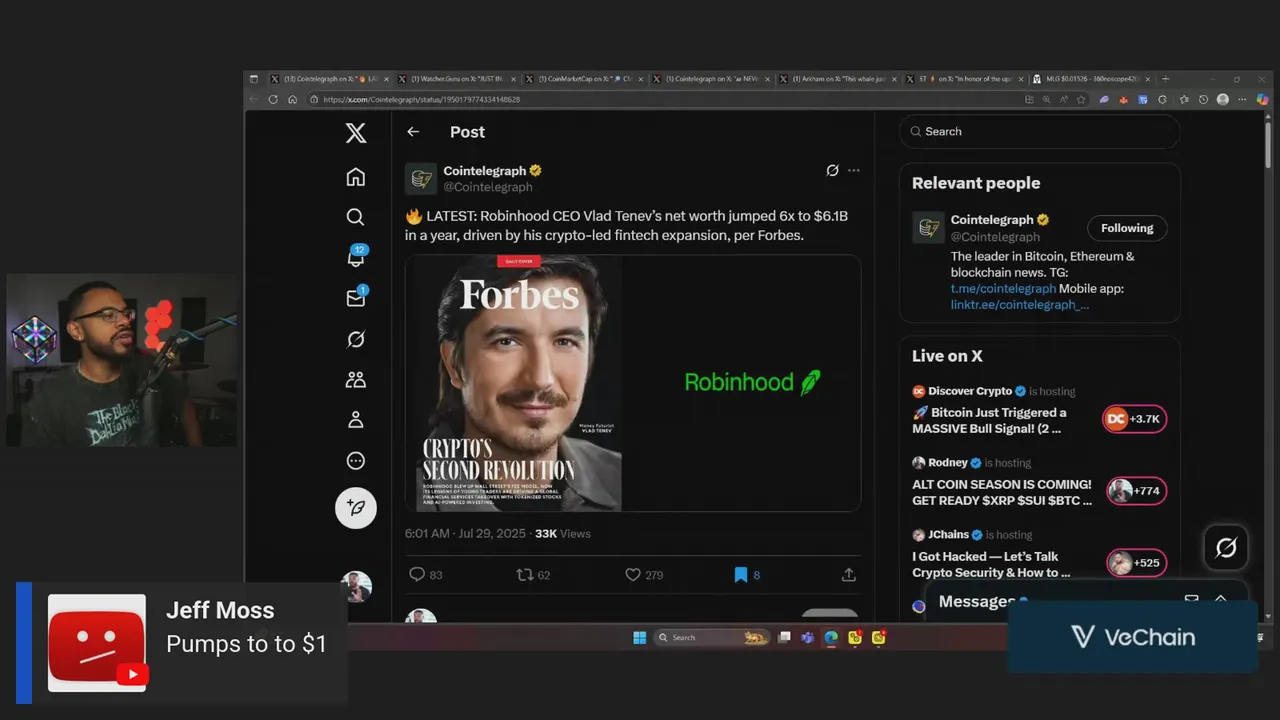Click the X logo in sidebar
The width and height of the screenshot is (1280, 720).
click(x=355, y=133)
